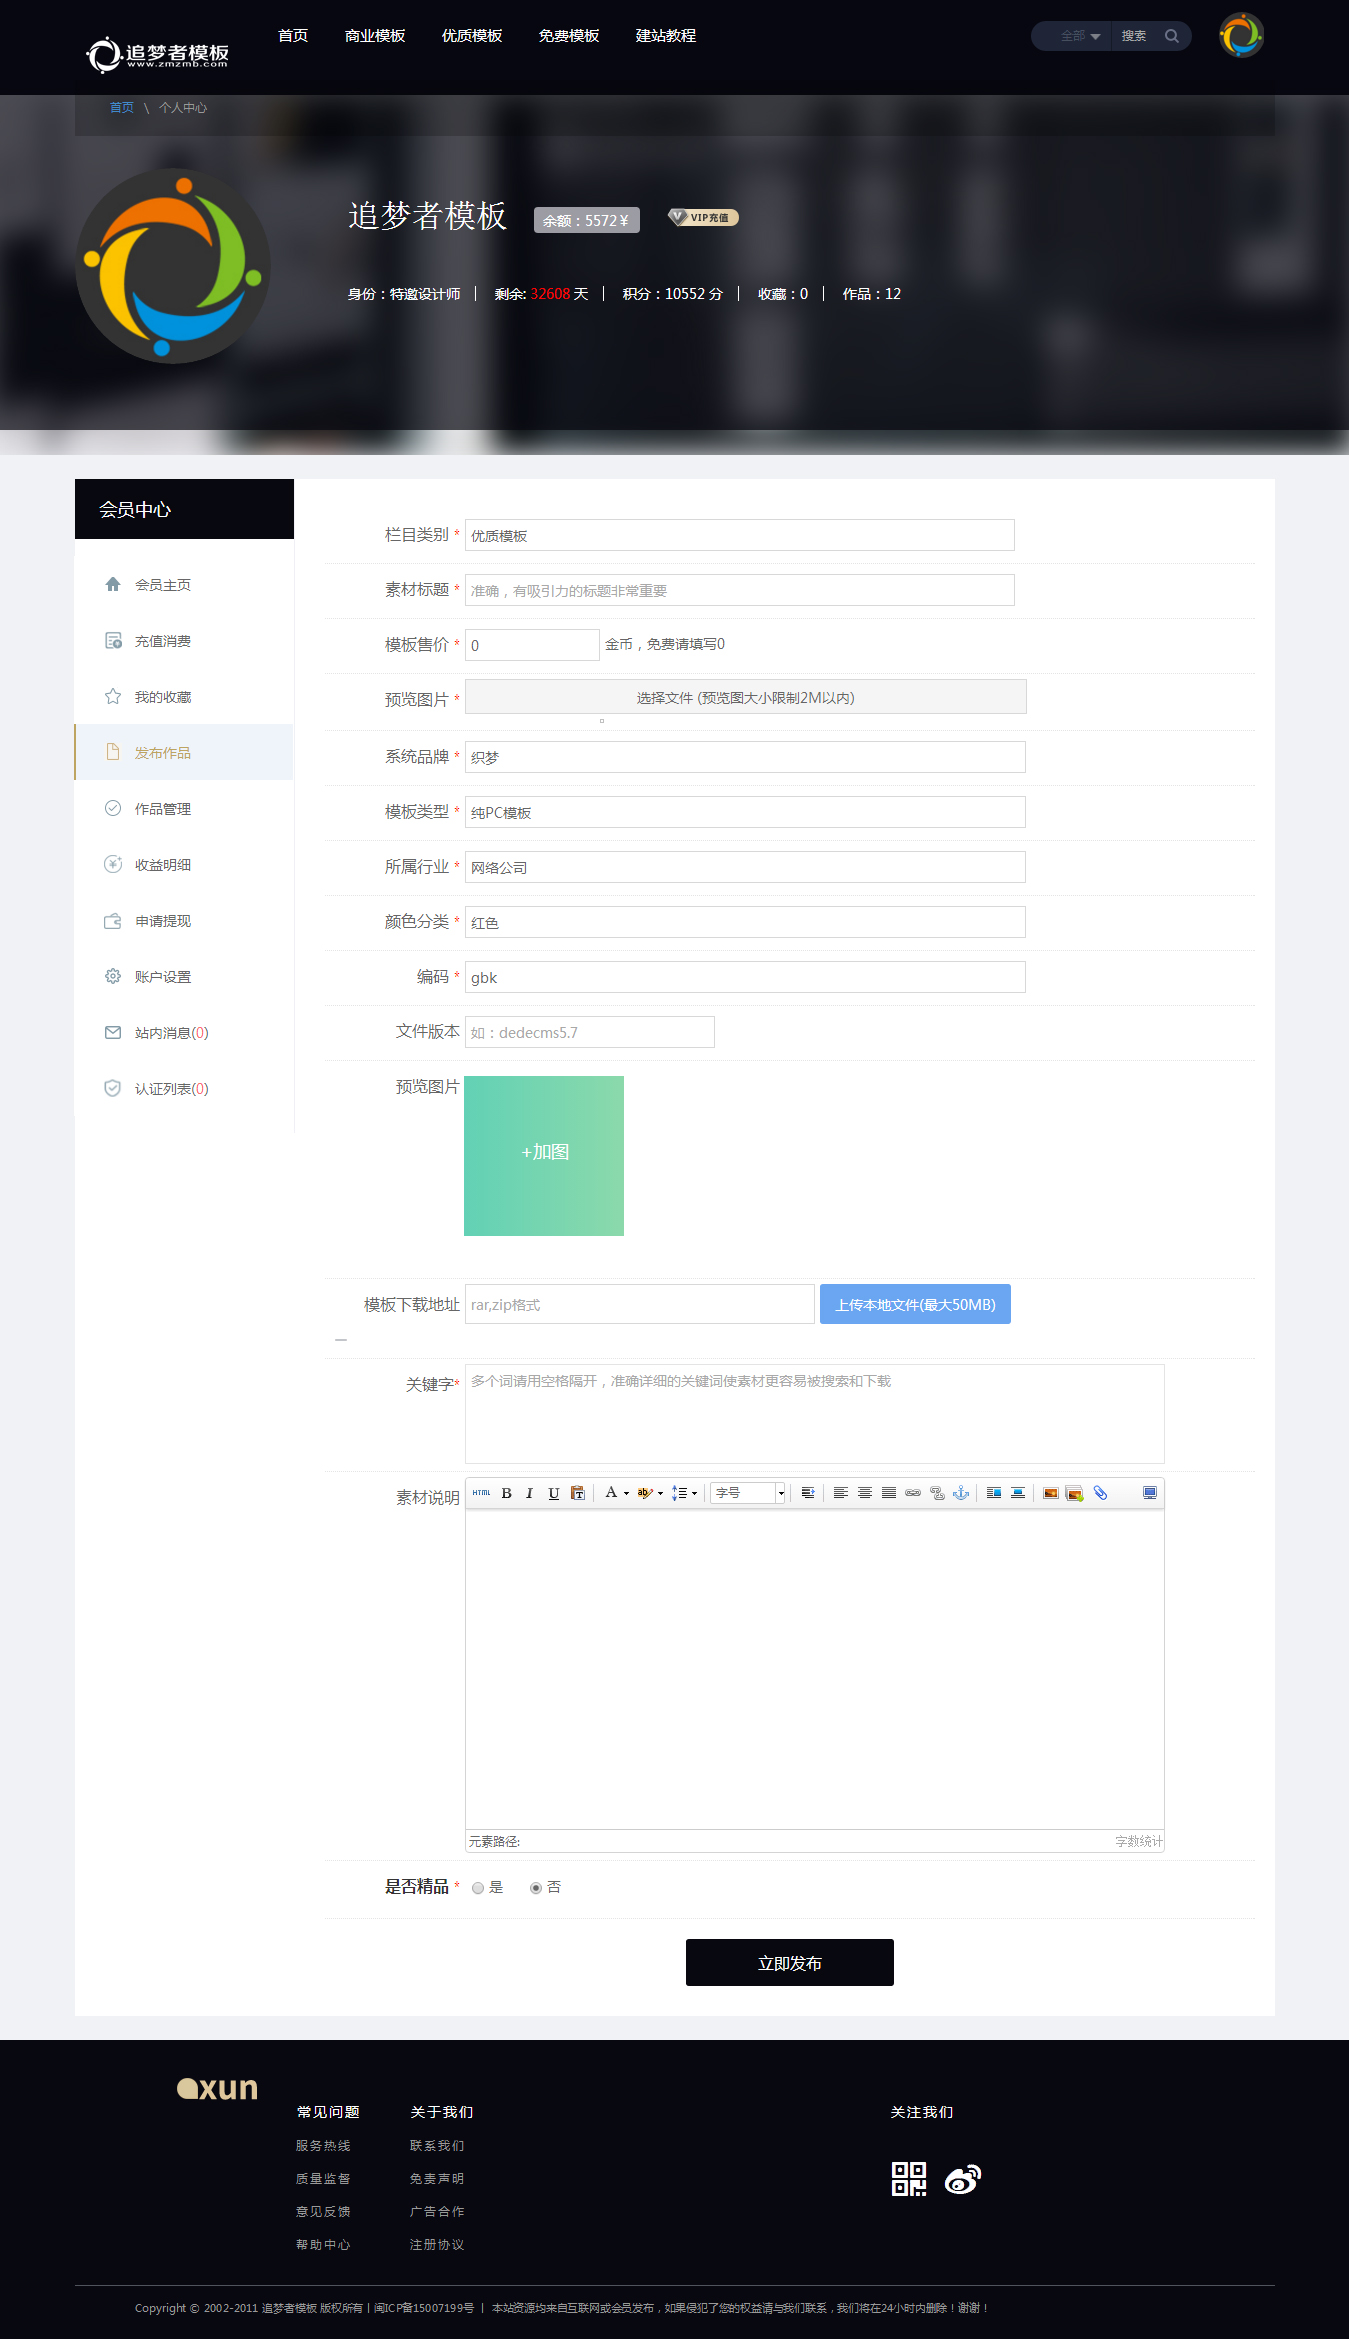Click the attachment paperclip icon
Screen dimensions: 1349x2339
click(x=1100, y=1493)
